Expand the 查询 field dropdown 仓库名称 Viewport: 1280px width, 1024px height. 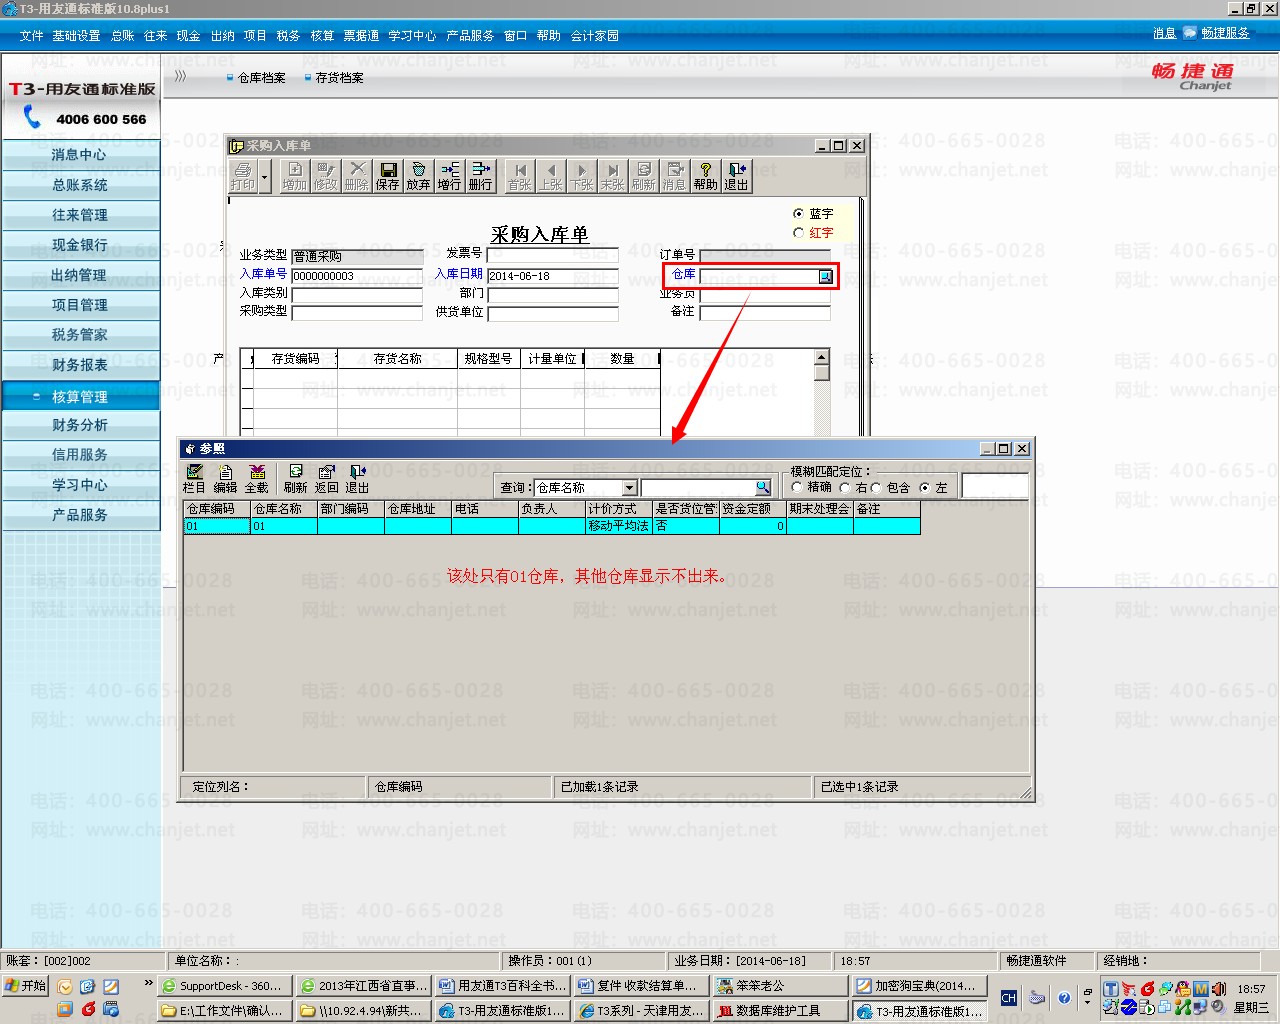[629, 488]
